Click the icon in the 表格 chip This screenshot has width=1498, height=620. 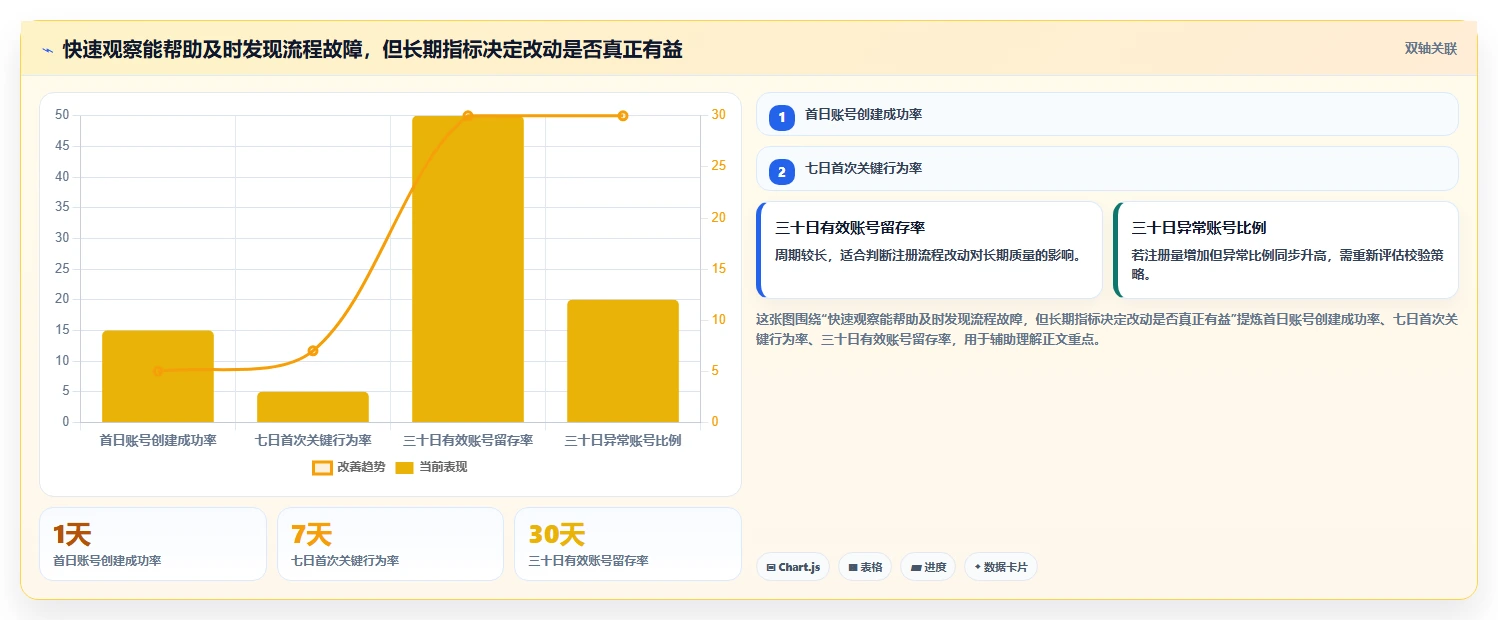(x=853, y=568)
